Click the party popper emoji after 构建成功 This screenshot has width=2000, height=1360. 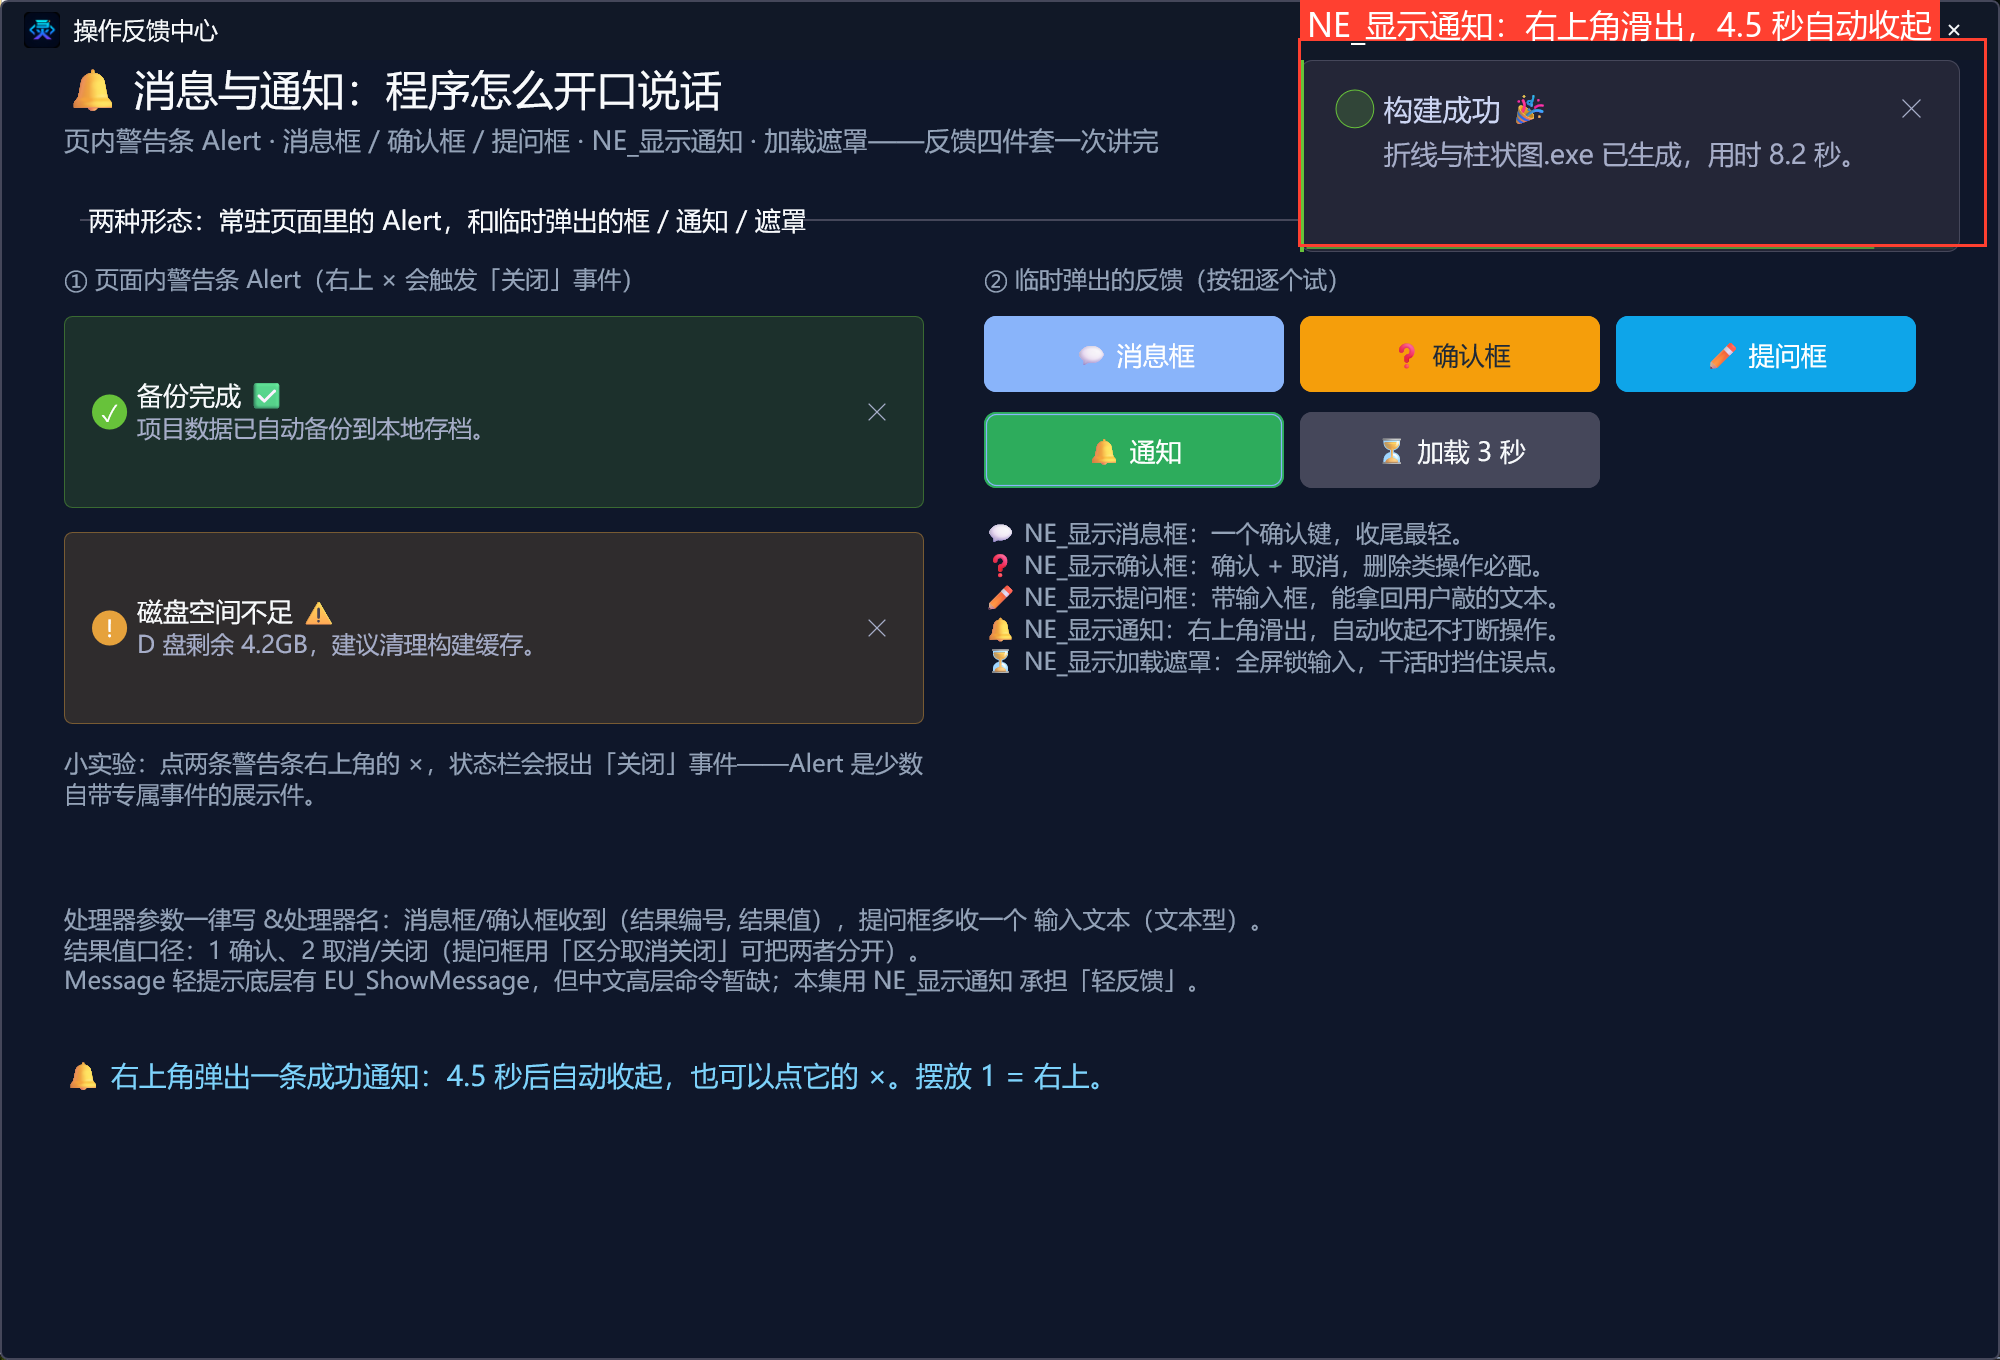pyautogui.click(x=1529, y=109)
